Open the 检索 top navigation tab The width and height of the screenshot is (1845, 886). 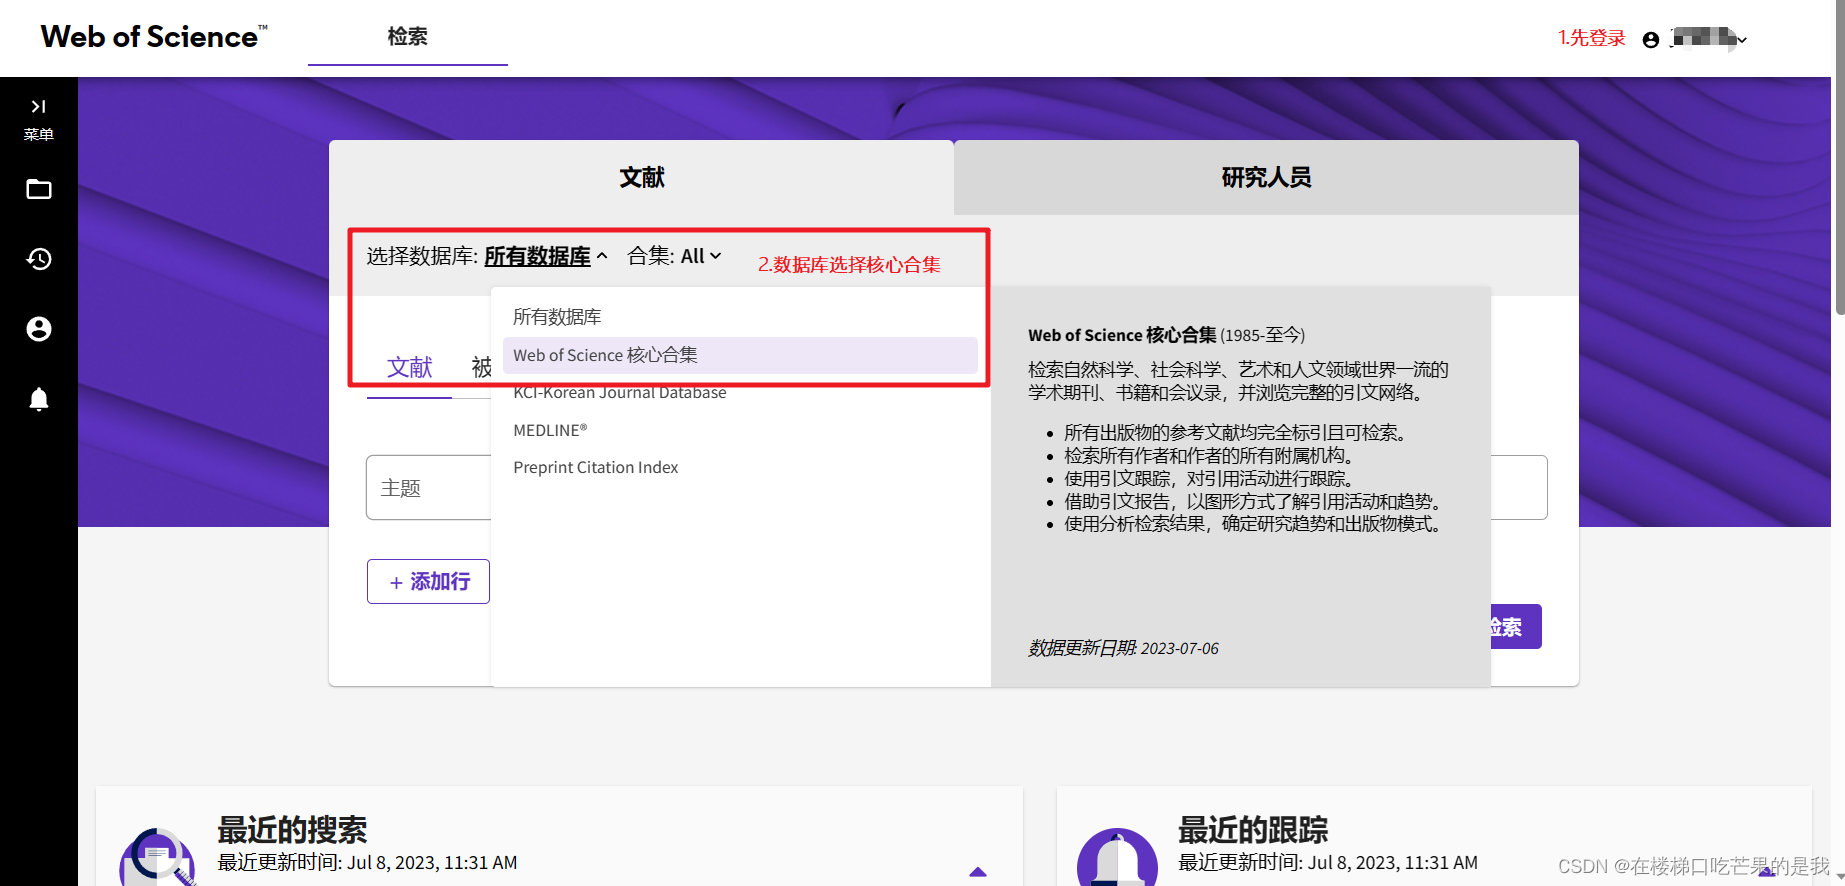407,37
